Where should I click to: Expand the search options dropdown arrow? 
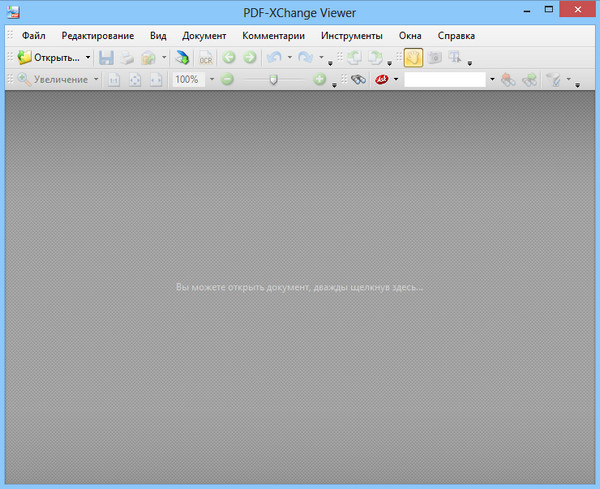(x=569, y=79)
